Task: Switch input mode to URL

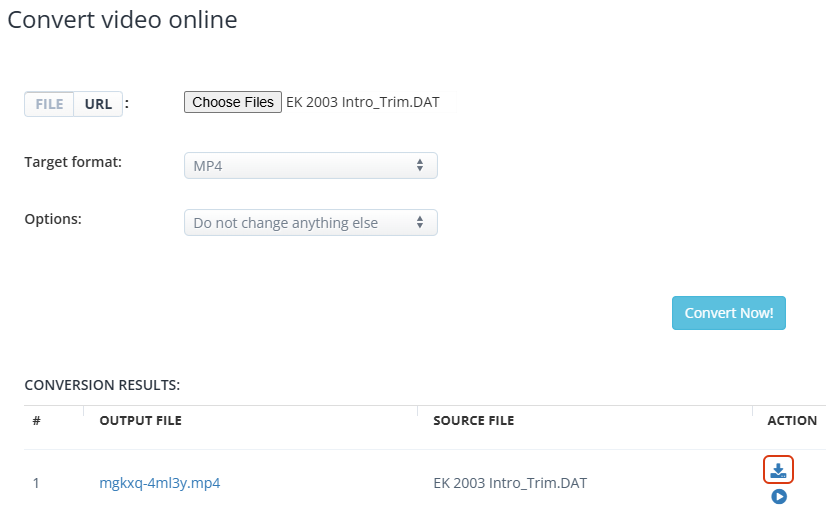Action: [x=98, y=104]
